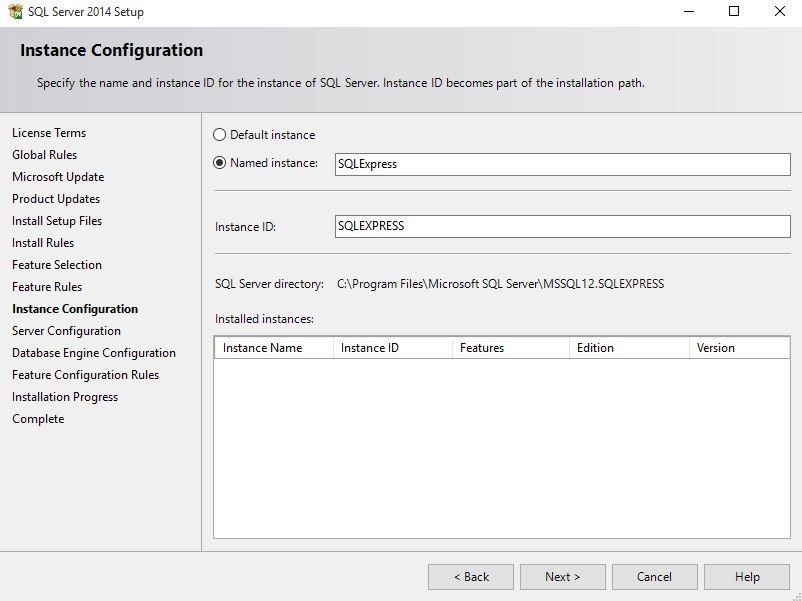This screenshot has width=802, height=601.
Task: Click the Instance ID column header
Action: [x=393, y=348]
